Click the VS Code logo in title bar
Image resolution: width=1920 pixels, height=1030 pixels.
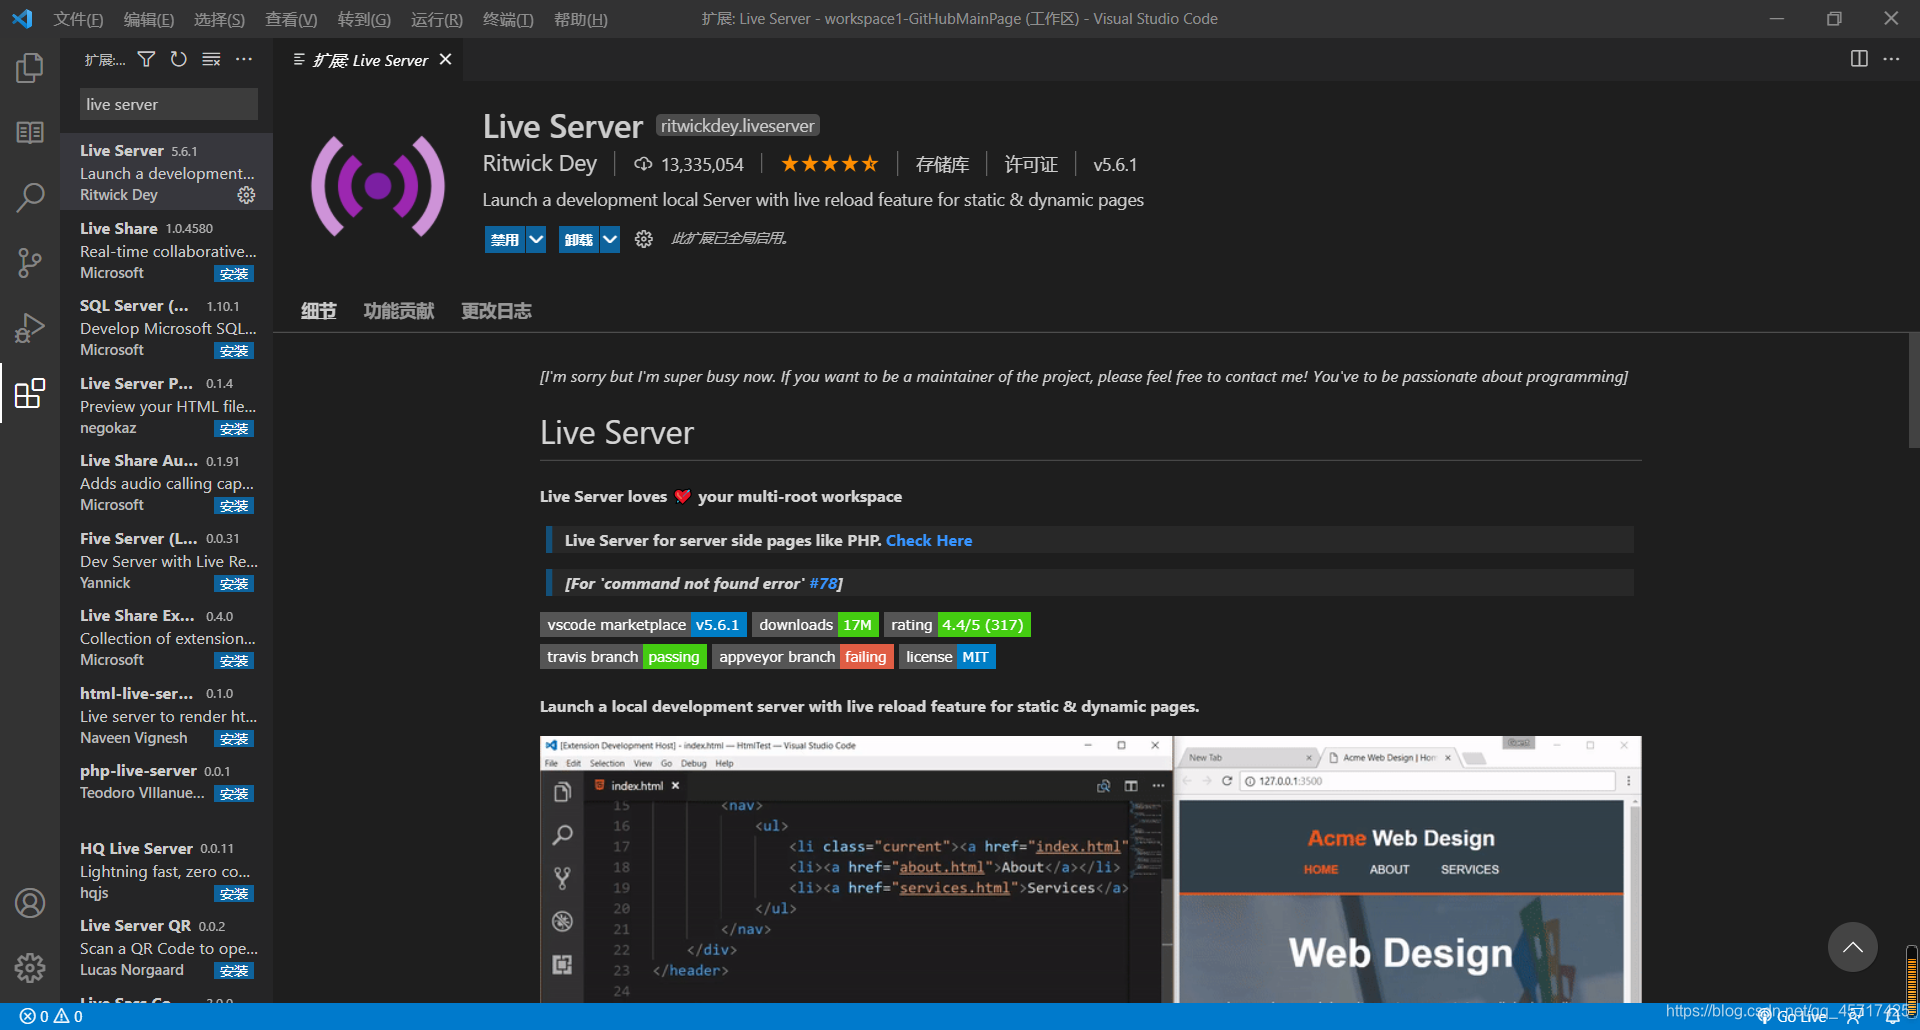click(x=22, y=19)
